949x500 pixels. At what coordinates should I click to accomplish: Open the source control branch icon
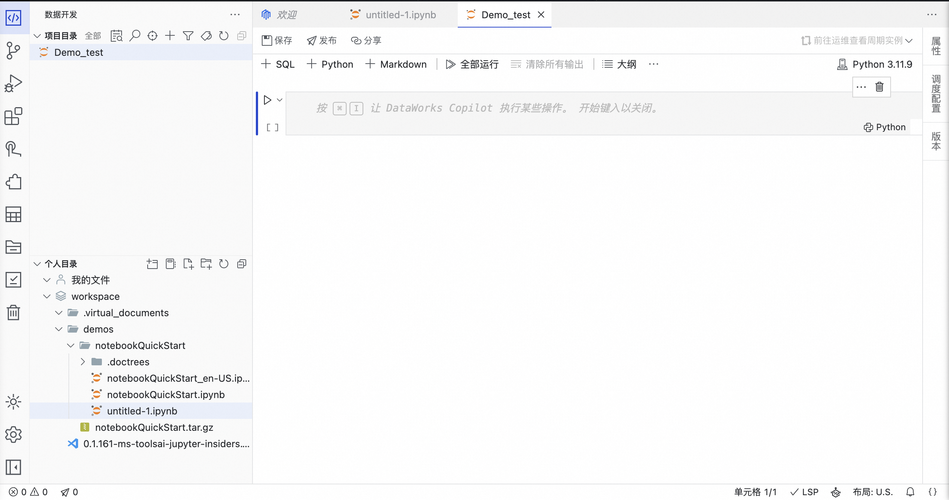click(x=13, y=50)
